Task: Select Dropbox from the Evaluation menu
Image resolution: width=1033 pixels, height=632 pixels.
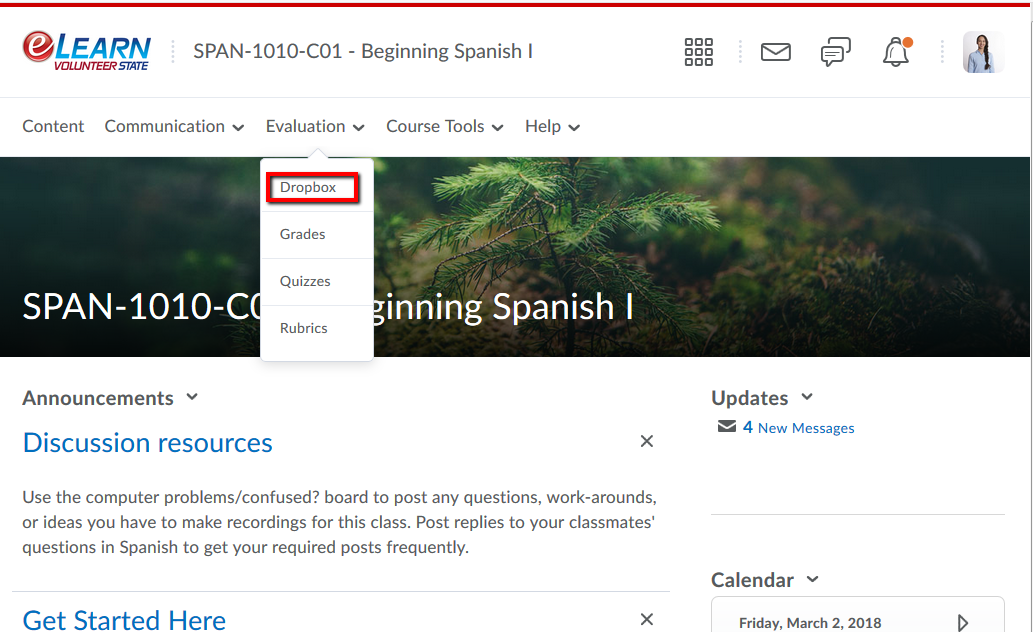Action: (308, 187)
